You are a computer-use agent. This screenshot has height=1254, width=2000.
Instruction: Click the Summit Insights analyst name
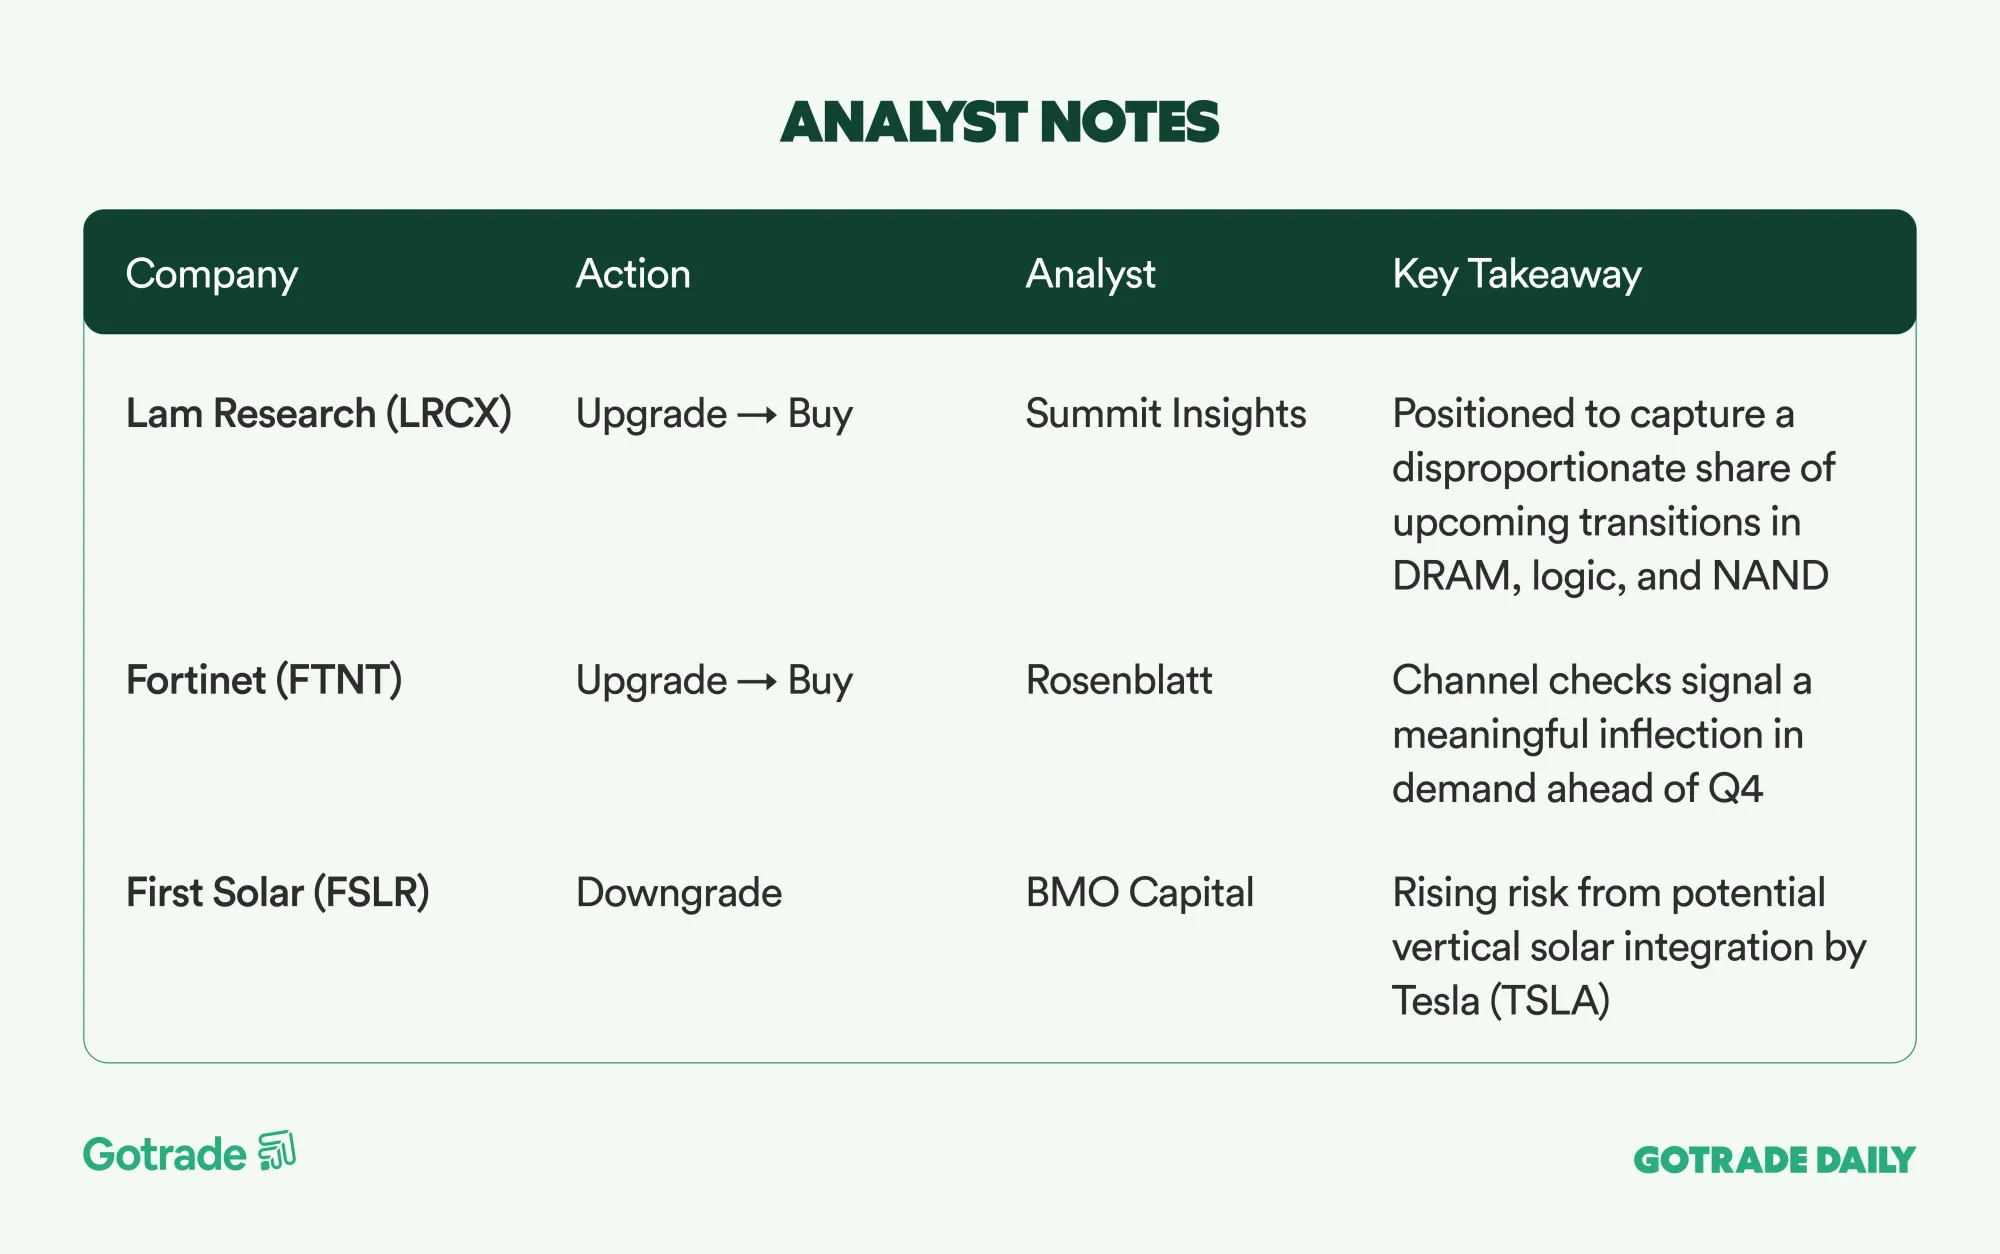[1165, 414]
